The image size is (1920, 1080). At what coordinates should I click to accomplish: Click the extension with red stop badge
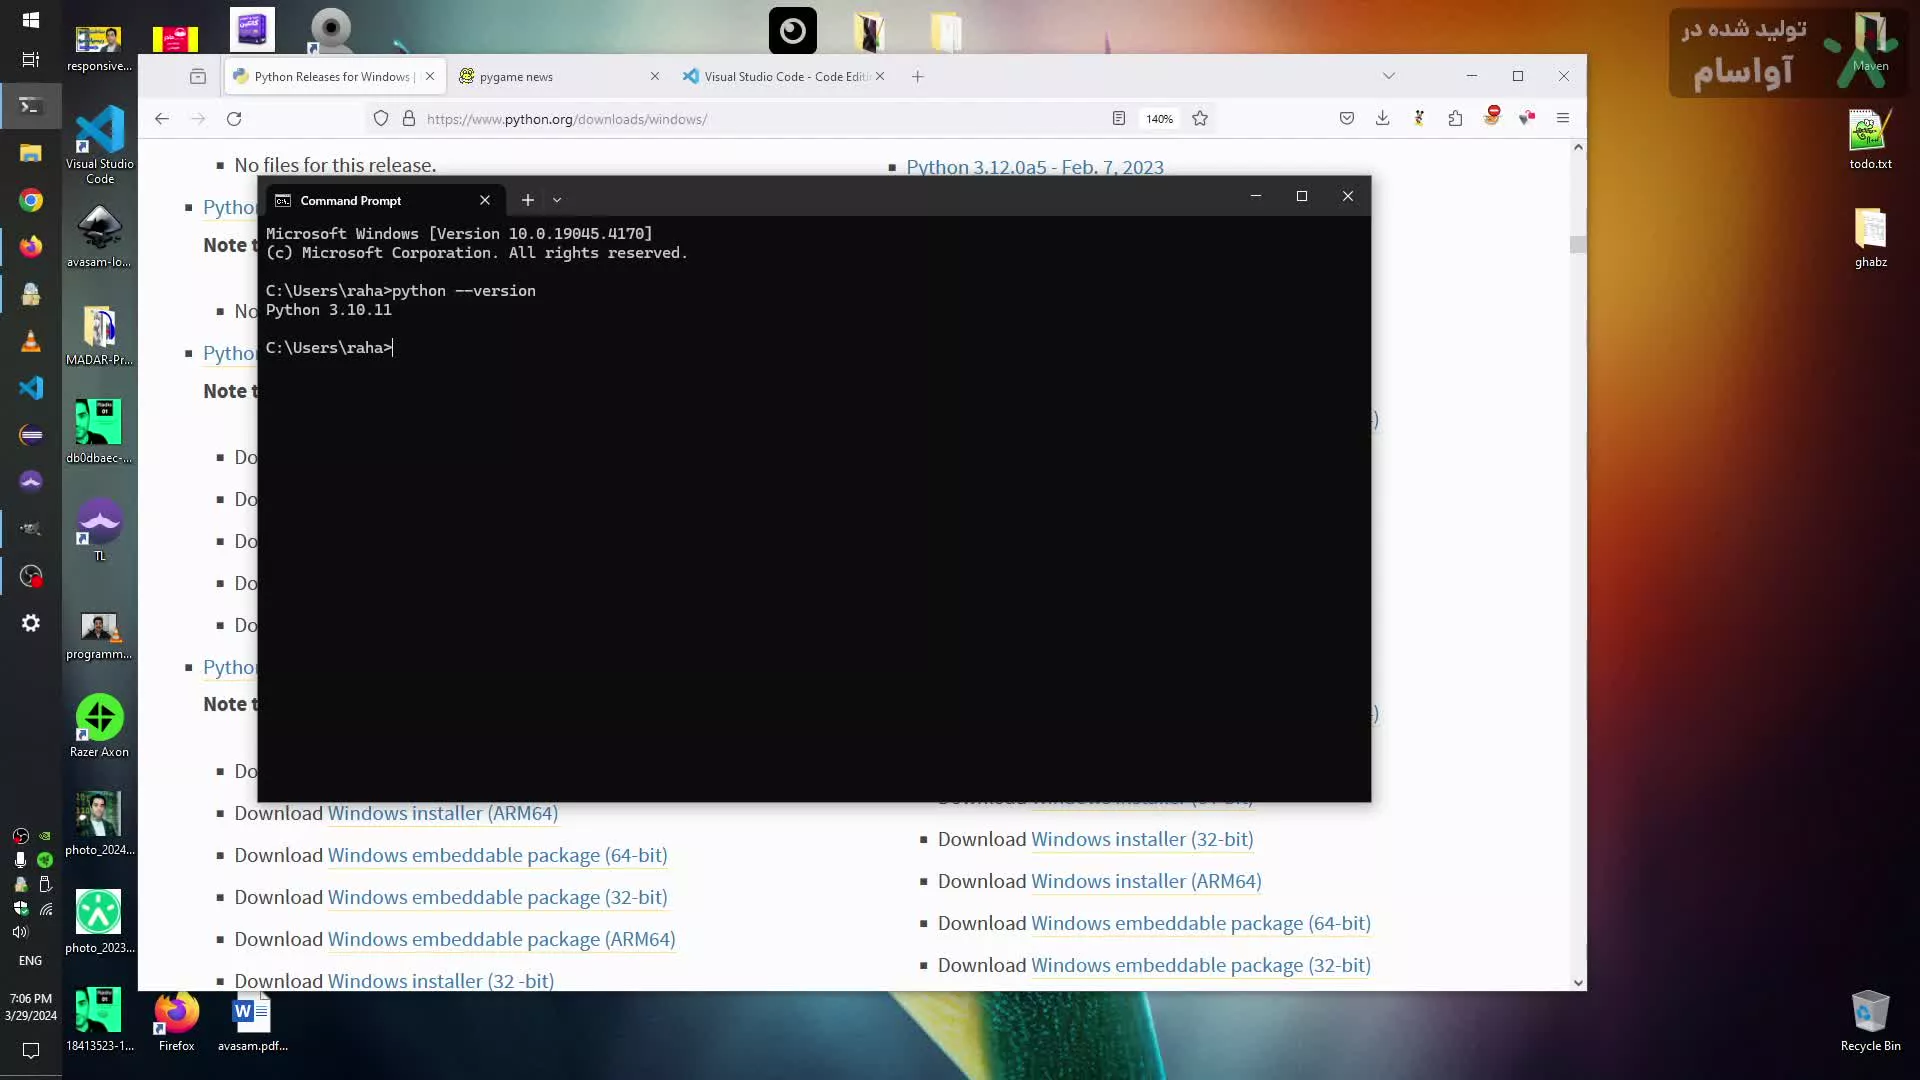tap(1492, 117)
